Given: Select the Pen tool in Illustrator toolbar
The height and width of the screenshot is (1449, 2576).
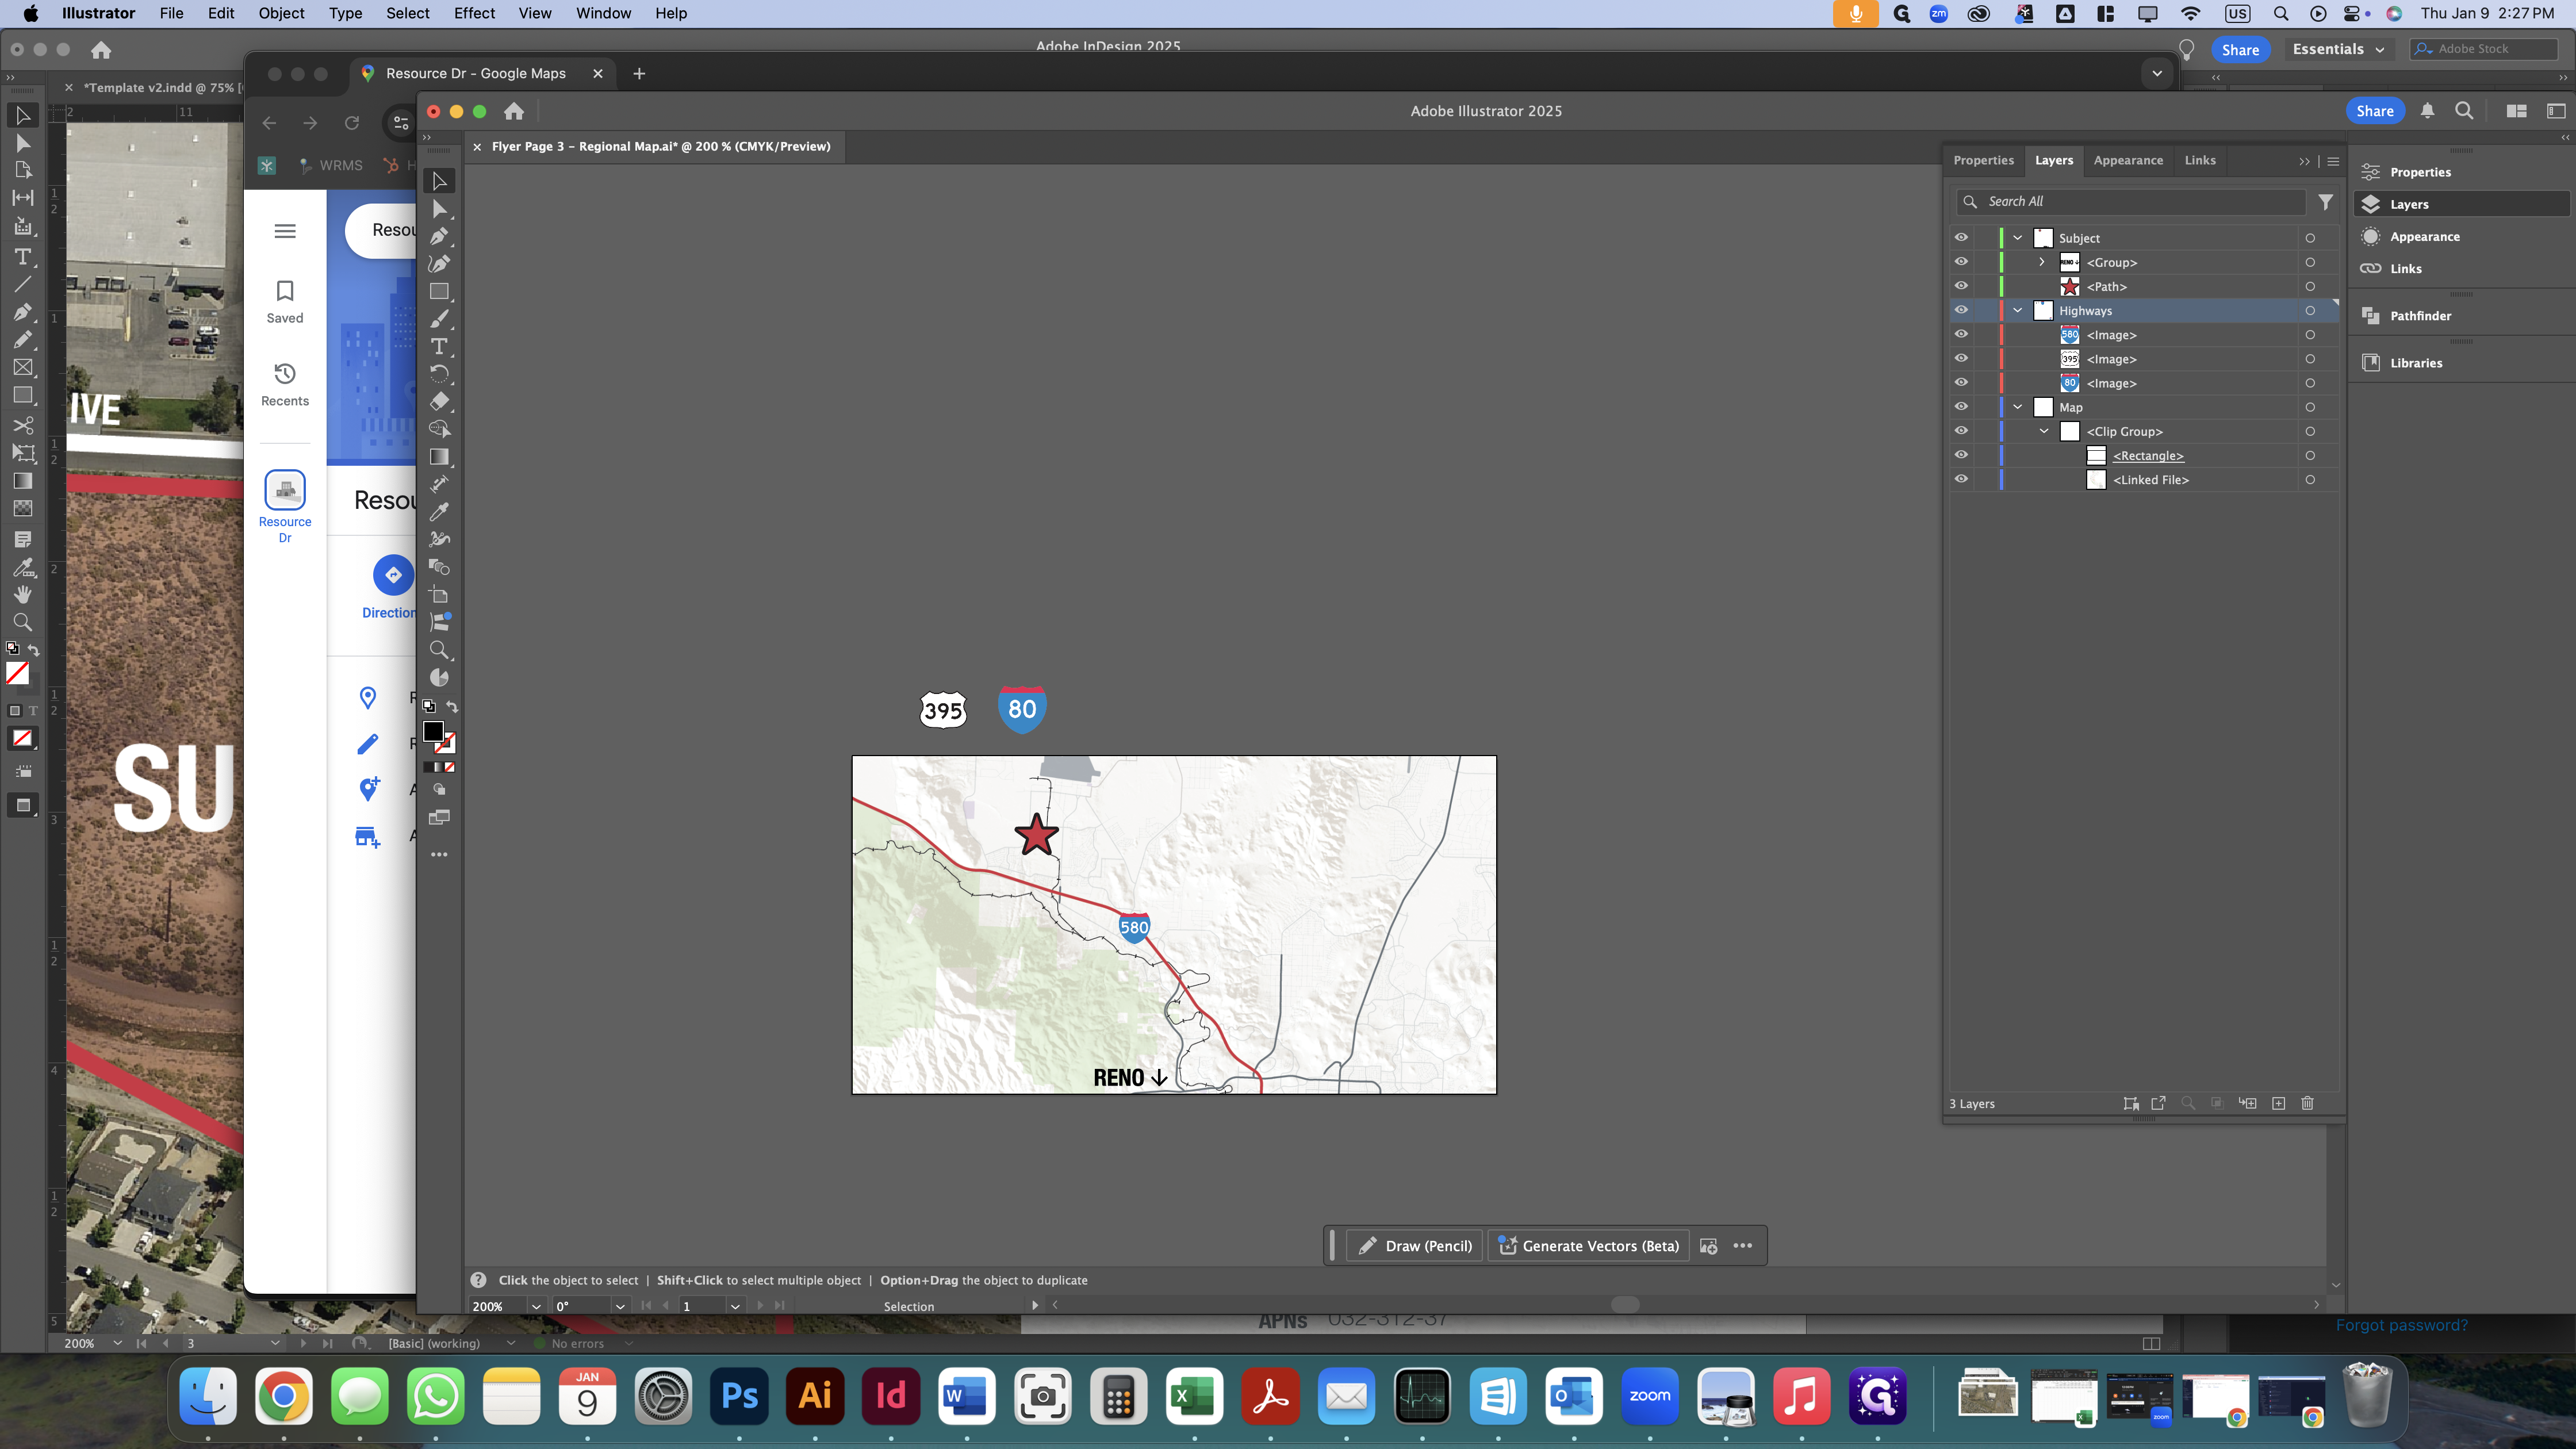Looking at the screenshot, I should point(439,237).
